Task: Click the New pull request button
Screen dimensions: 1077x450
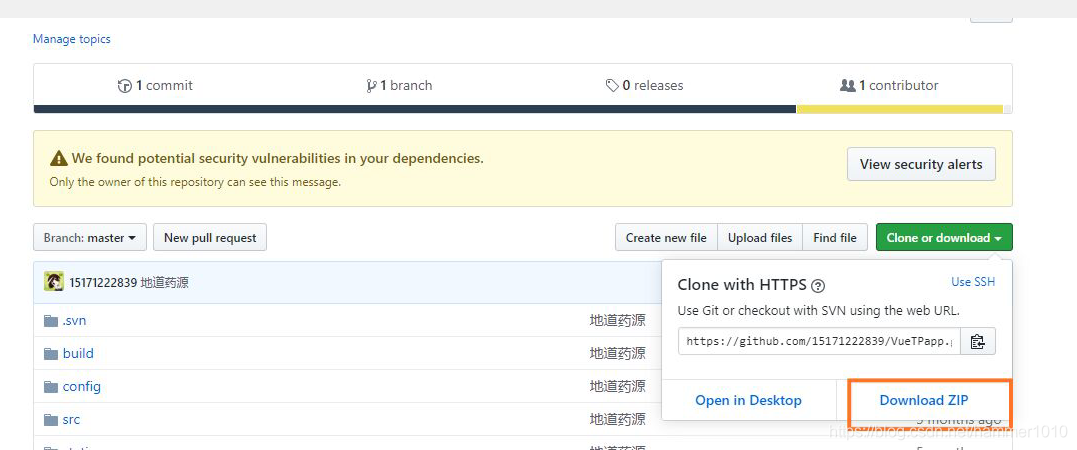Action: 210,238
